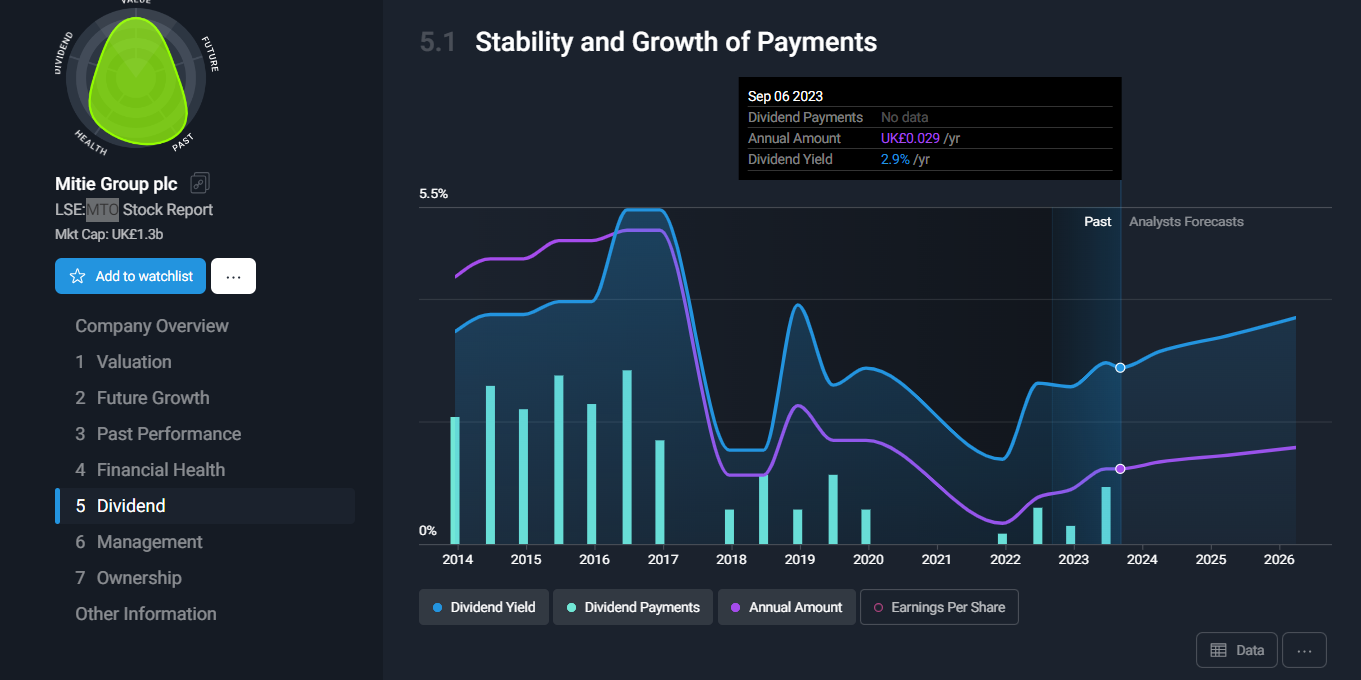This screenshot has width=1361, height=680.
Task: Click the 2021 x-axis label
Action: click(936, 559)
